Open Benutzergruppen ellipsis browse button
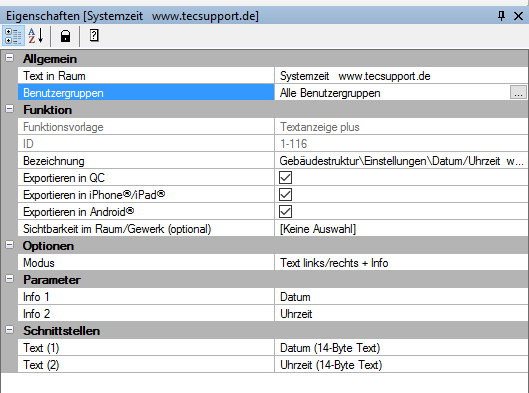This screenshot has width=529, height=393. 518,93
